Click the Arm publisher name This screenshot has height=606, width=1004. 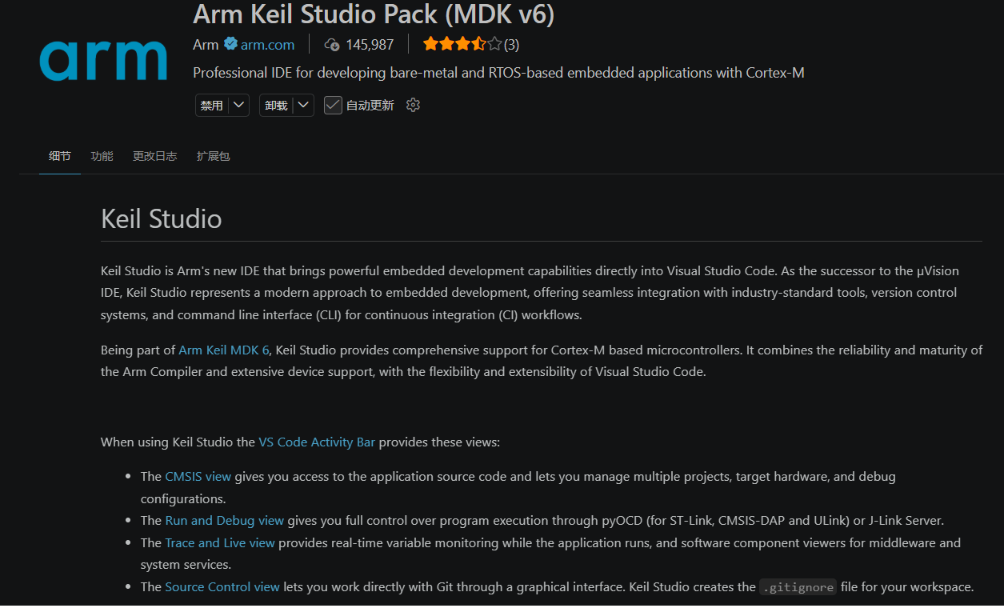click(206, 45)
